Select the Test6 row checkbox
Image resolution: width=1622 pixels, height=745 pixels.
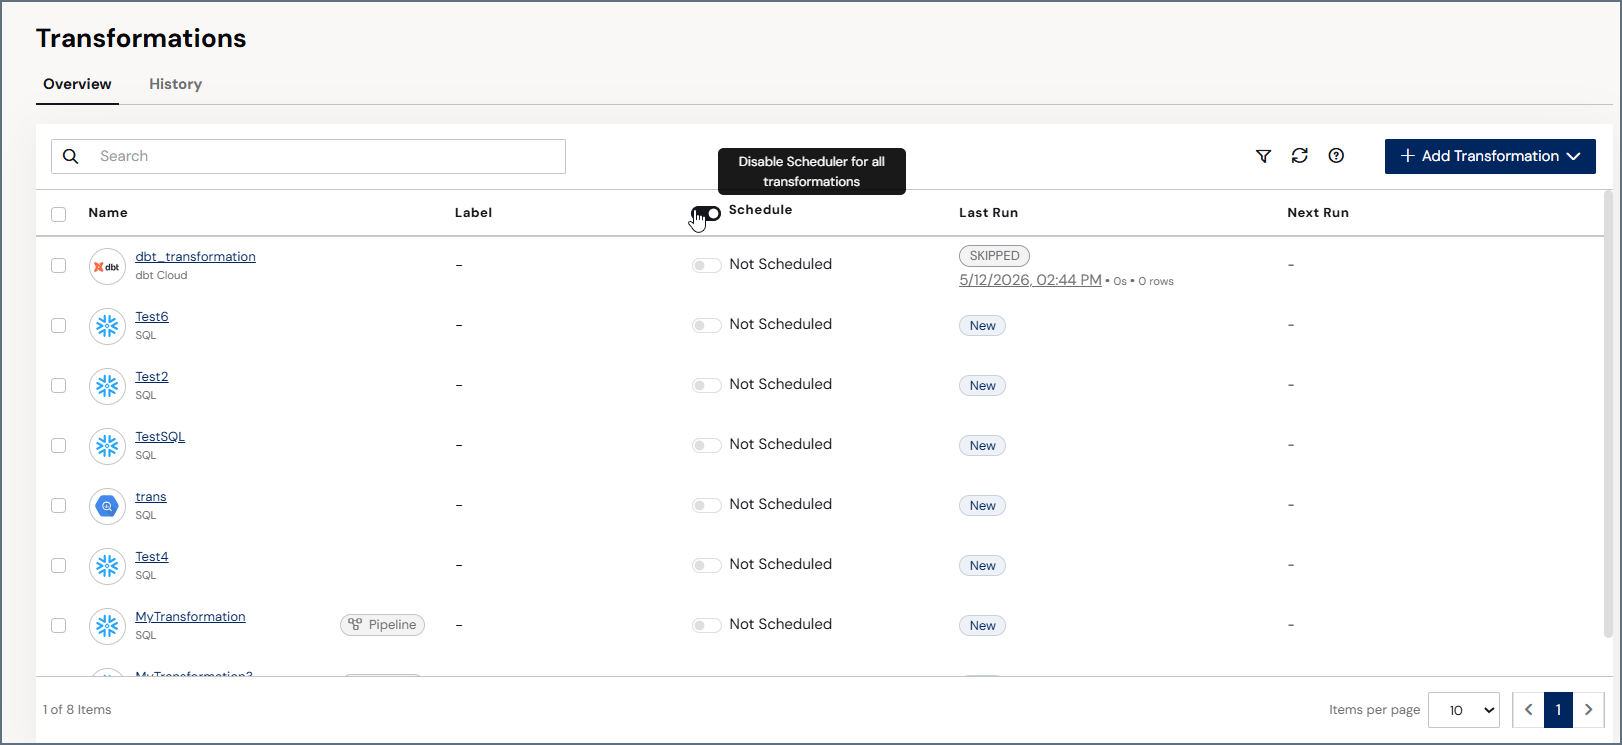59,325
